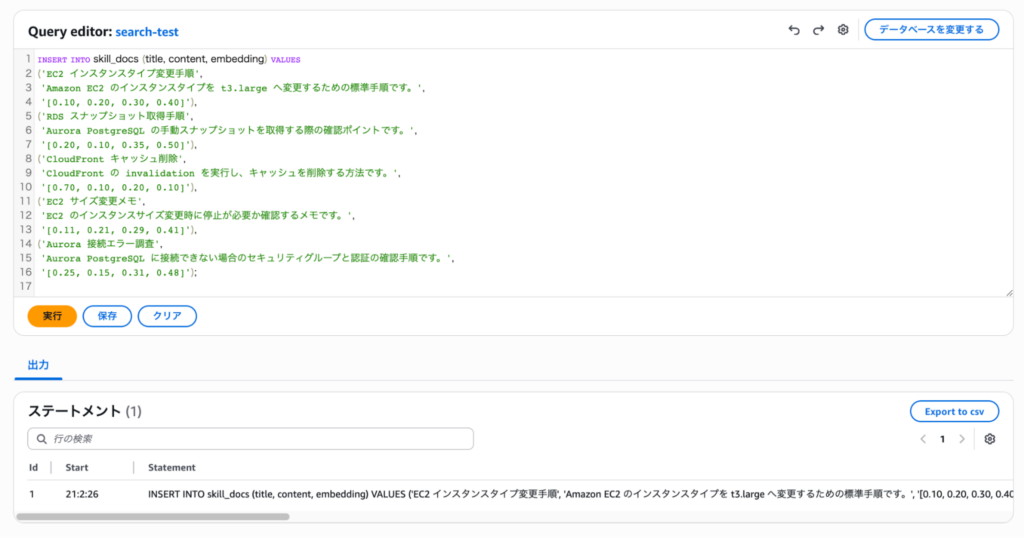
Task: Click the Start column header
Action: point(77,467)
